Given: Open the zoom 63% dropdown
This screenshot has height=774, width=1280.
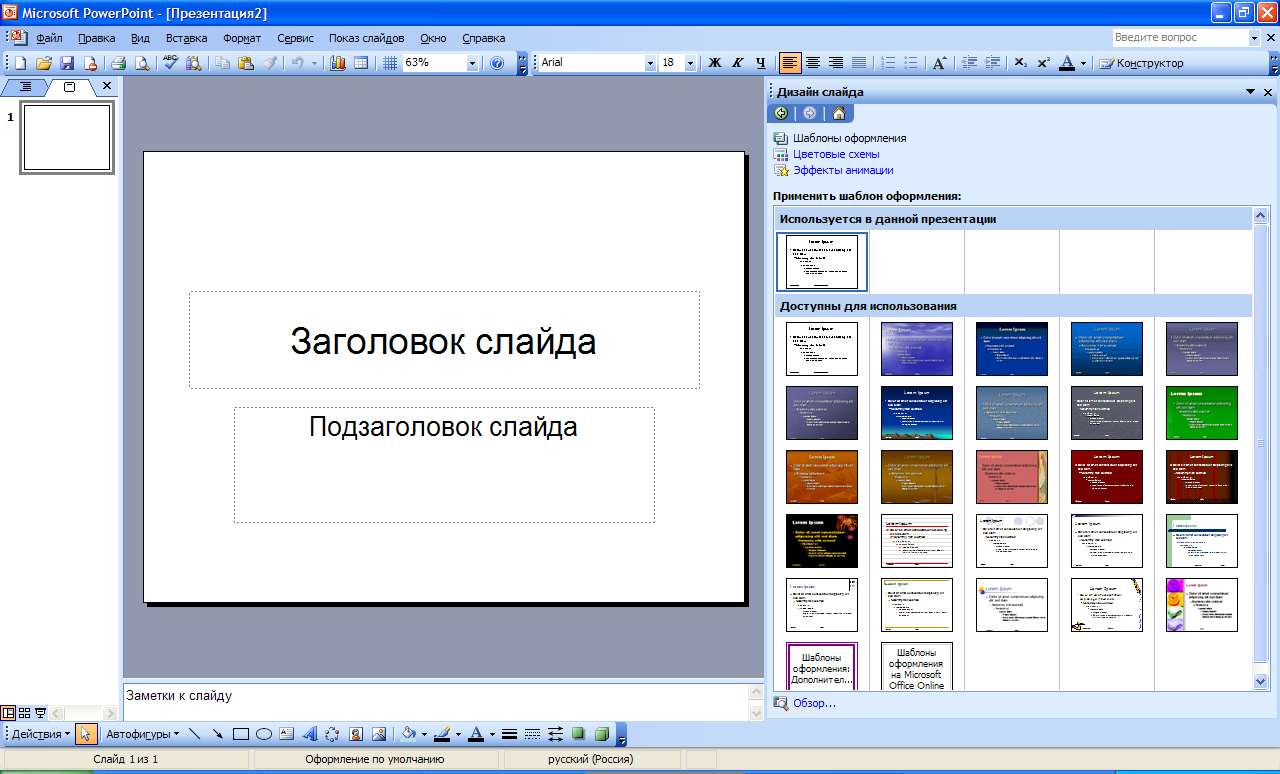Looking at the screenshot, I should coord(472,63).
